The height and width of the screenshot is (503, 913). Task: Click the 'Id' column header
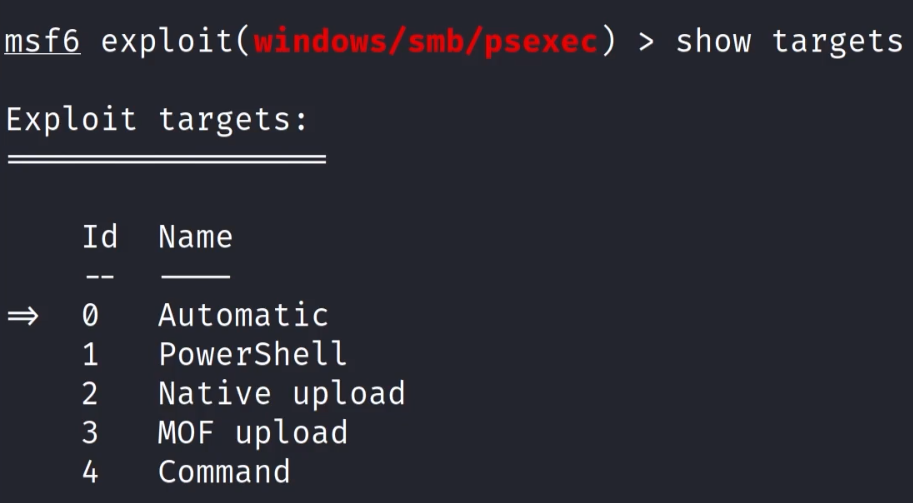100,237
